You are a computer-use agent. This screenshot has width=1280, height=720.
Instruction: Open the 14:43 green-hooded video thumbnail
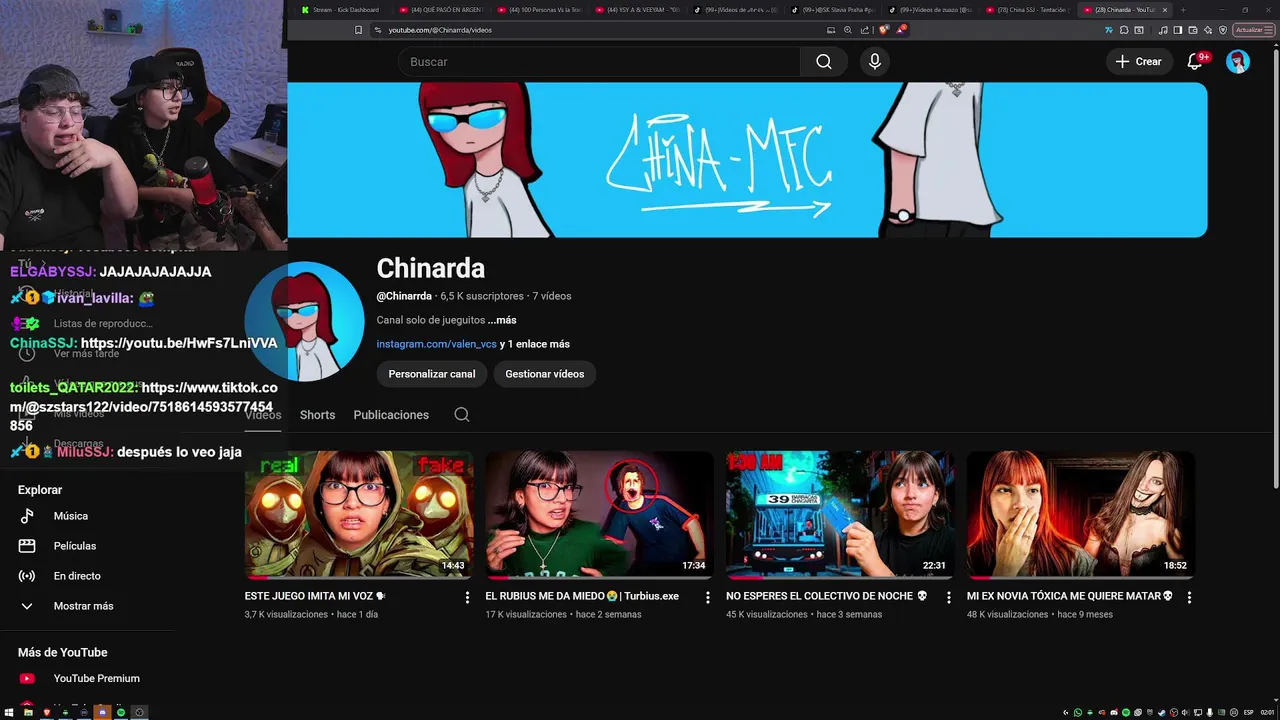(359, 514)
